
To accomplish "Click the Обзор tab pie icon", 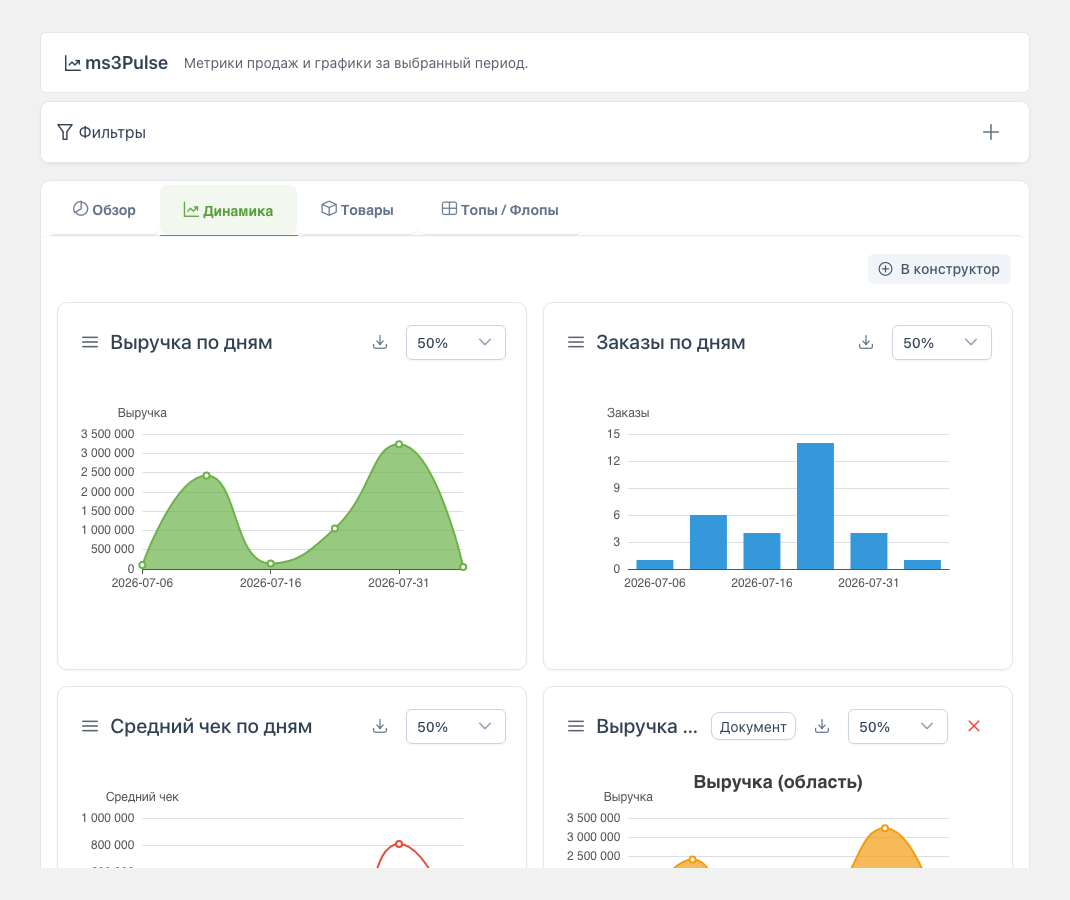I will pos(81,209).
